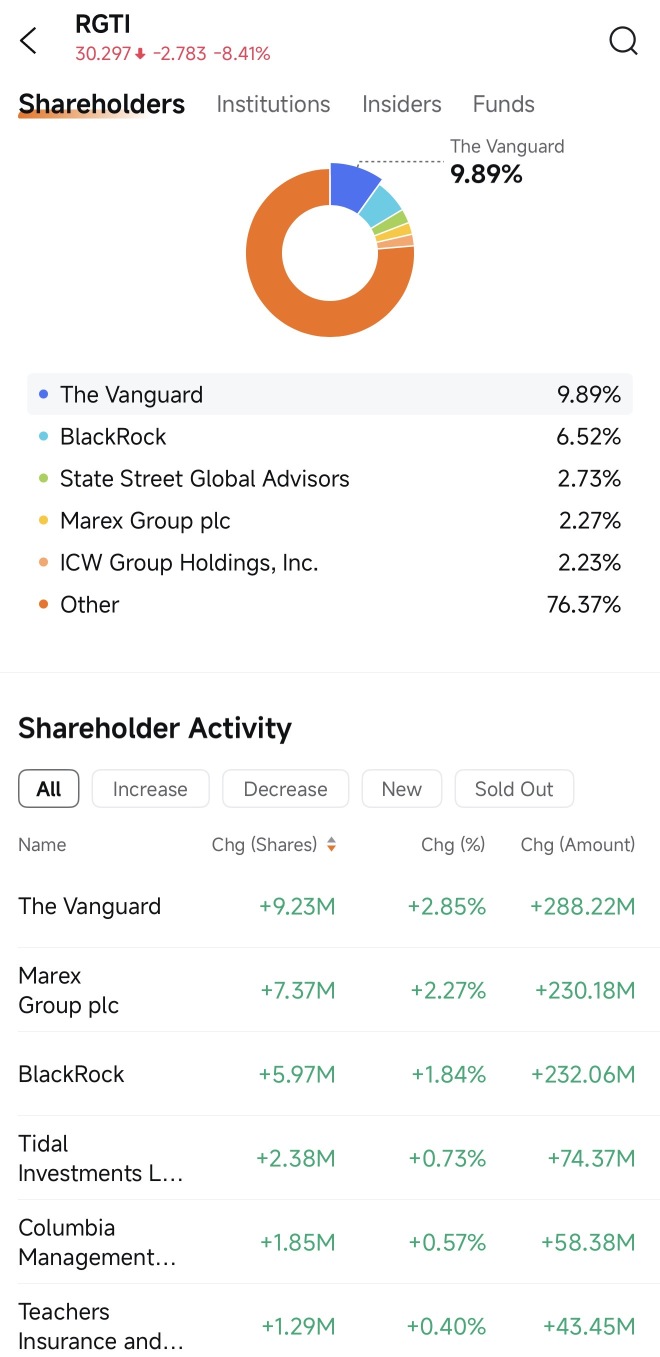
Task: Show New shareholders filter
Action: point(402,789)
